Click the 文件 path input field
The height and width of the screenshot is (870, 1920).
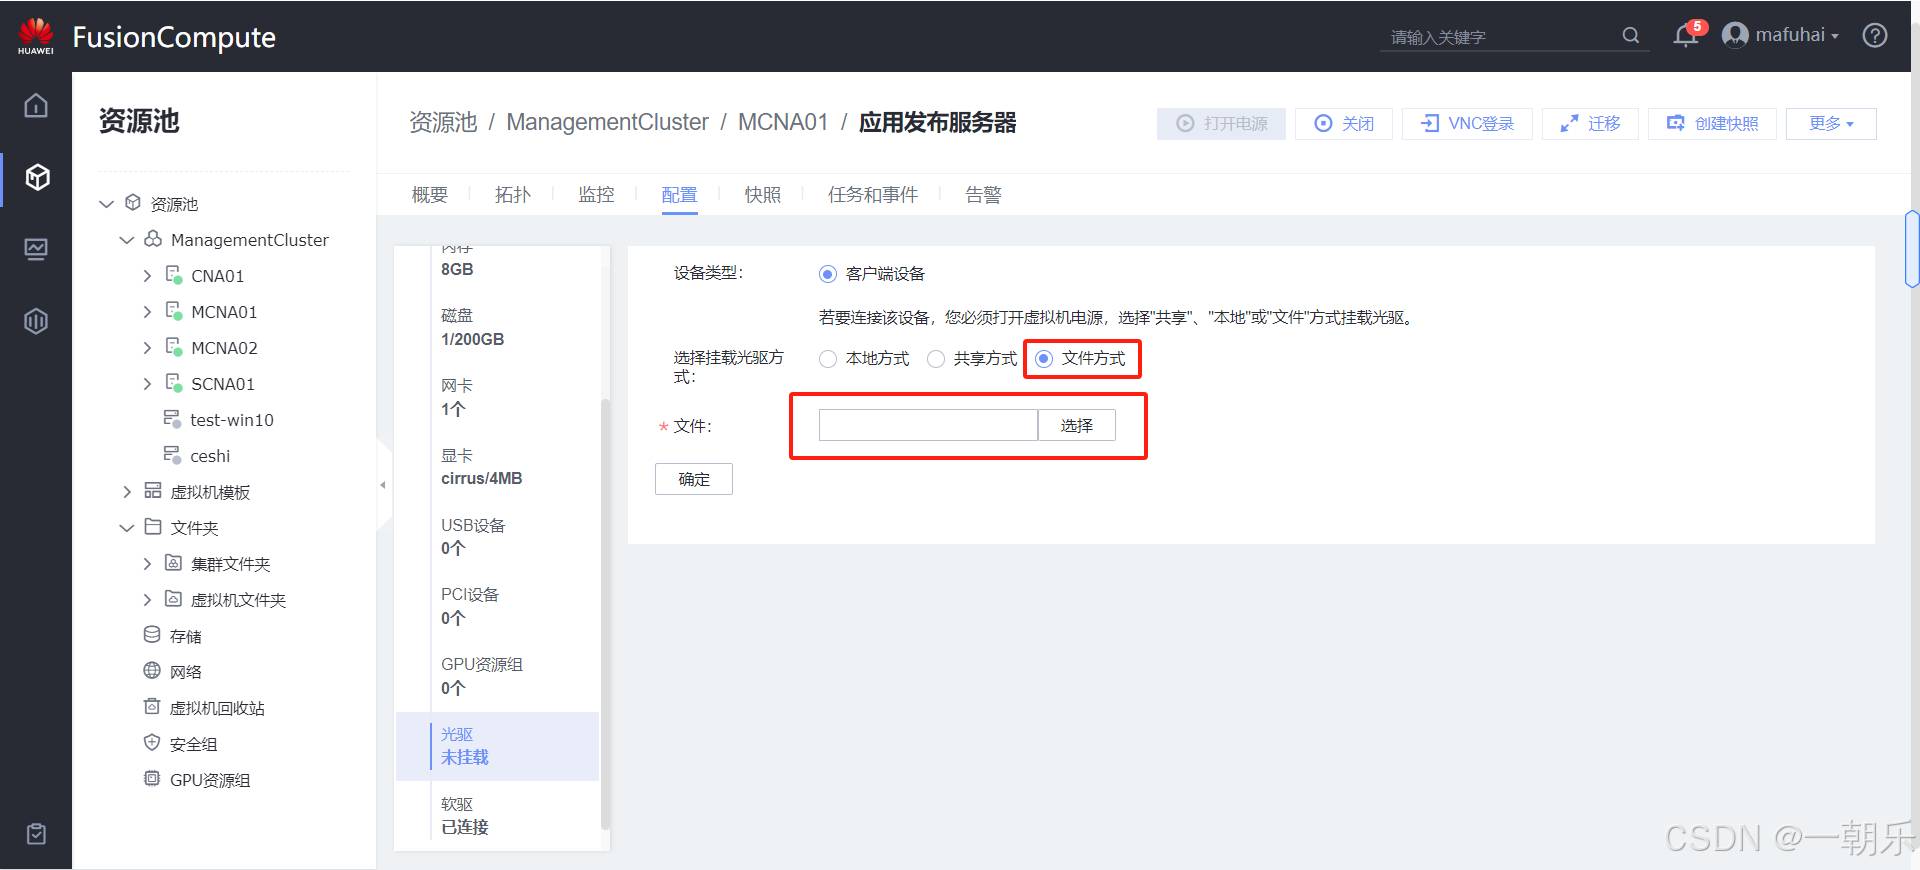[x=927, y=426]
